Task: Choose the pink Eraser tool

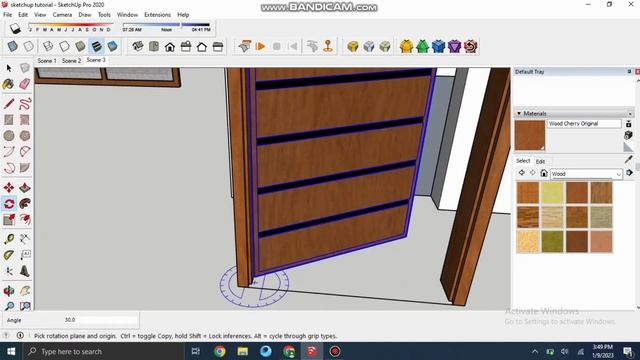Action: coord(25,84)
